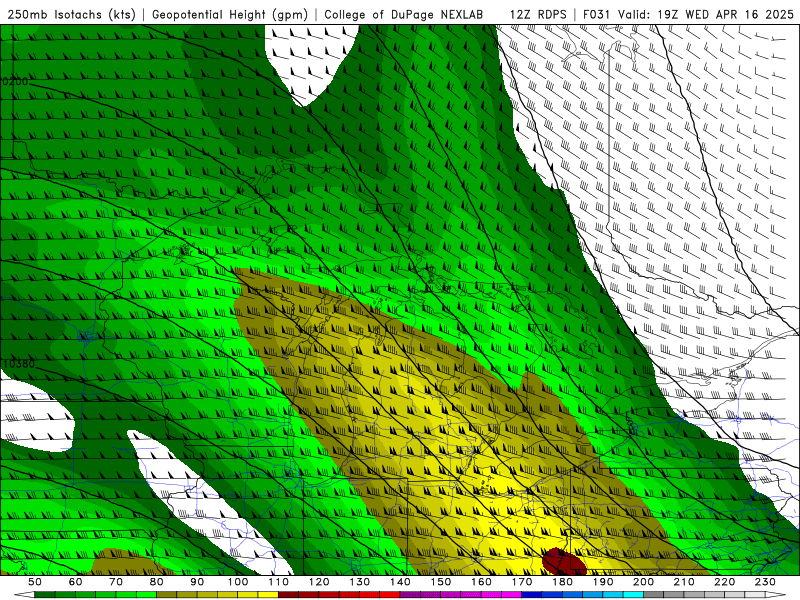The width and height of the screenshot is (800, 600).
Task: Click the 140 label on the color scale
Action: click(x=400, y=582)
